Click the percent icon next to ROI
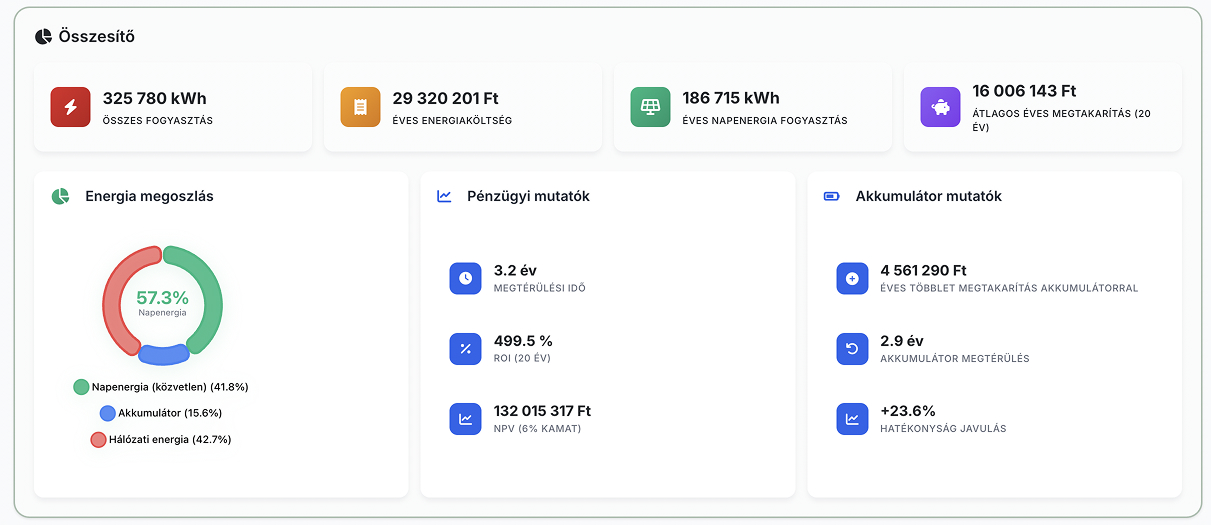This screenshot has height=525, width=1211. coord(465,348)
